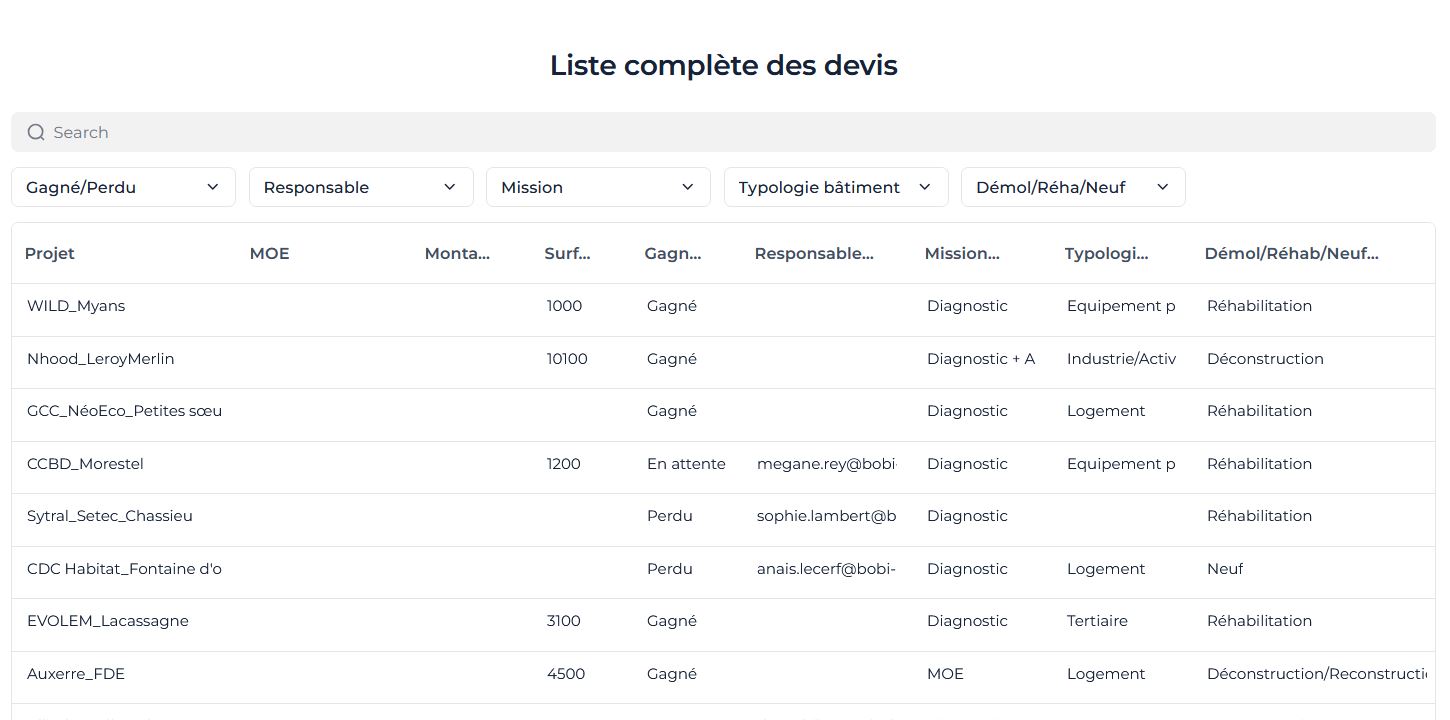Open the Démol/Réha/Neuf filter dropdown
Viewport: 1450px width, 720px height.
pos(1073,187)
